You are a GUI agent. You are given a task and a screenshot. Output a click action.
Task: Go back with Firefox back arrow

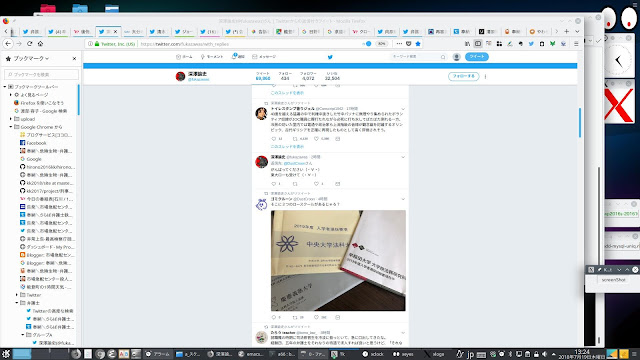coord(8,44)
